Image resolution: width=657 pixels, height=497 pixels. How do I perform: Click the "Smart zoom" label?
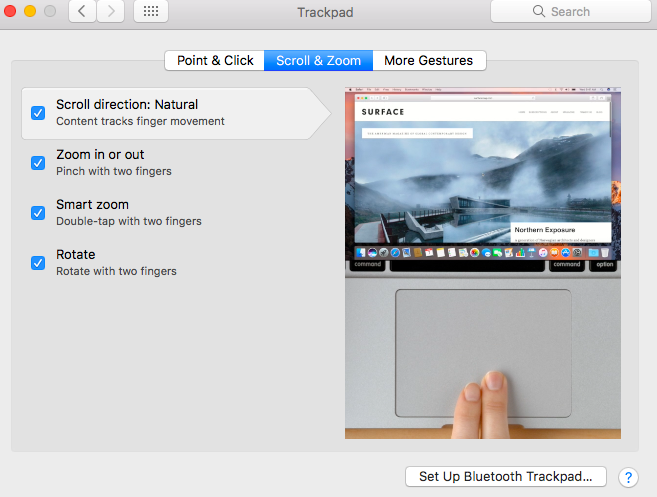tap(93, 204)
